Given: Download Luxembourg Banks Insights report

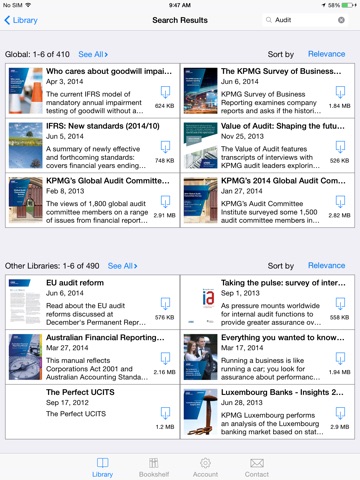Looking at the screenshot, I should tap(340, 413).
